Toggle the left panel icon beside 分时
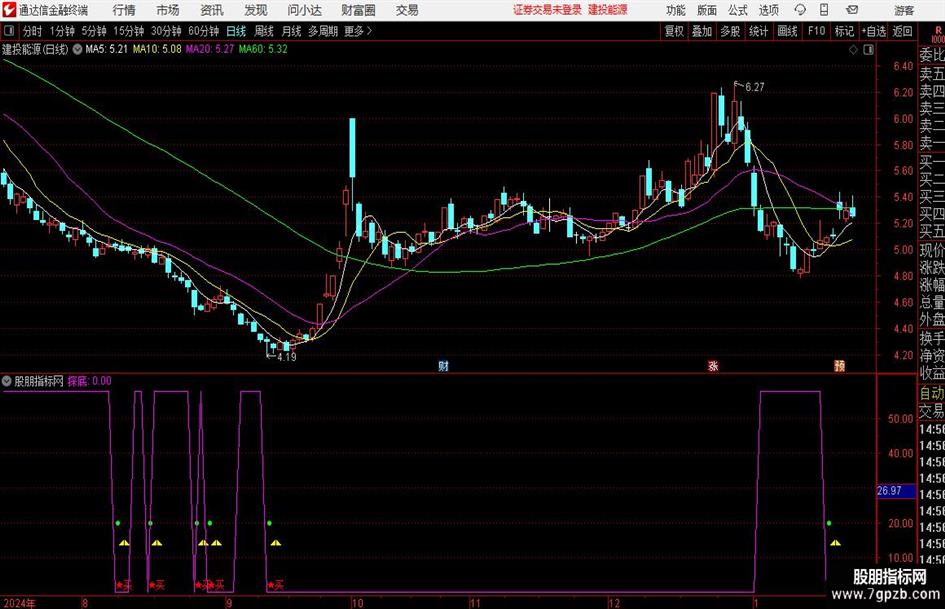This screenshot has height=609, width=945. pyautogui.click(x=9, y=31)
